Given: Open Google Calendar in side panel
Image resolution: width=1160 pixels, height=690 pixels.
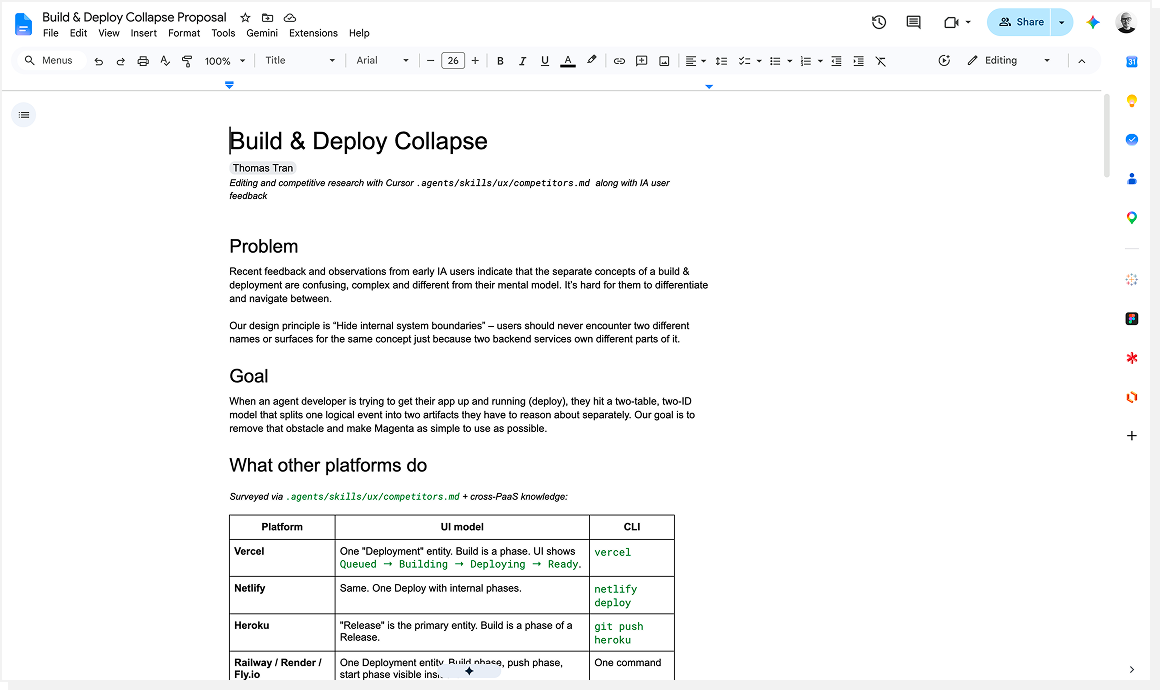Looking at the screenshot, I should pyautogui.click(x=1131, y=61).
